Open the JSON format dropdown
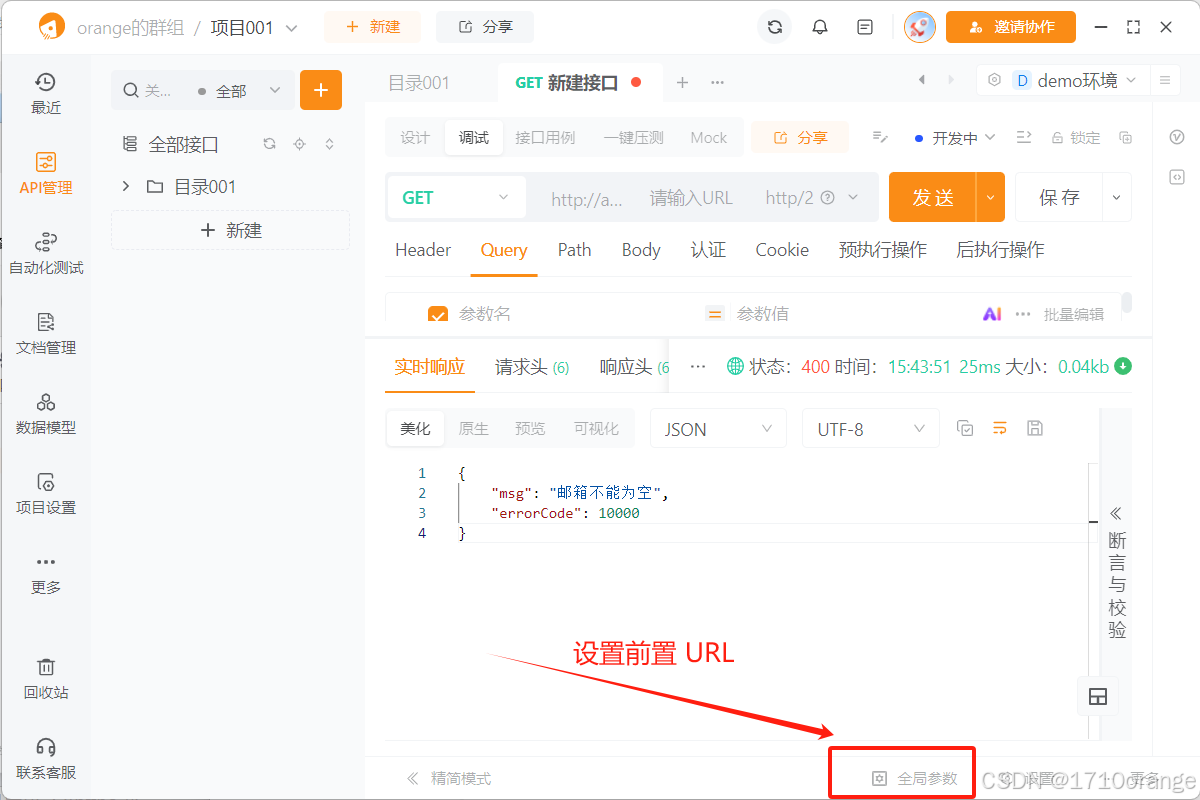The width and height of the screenshot is (1200, 800). click(x=718, y=429)
